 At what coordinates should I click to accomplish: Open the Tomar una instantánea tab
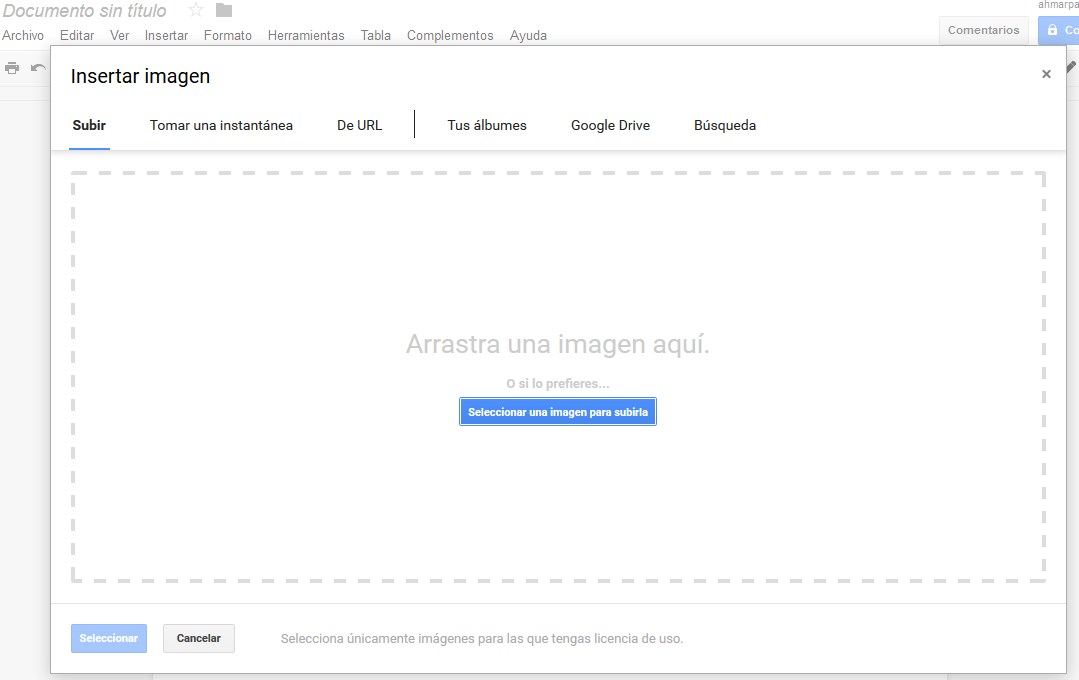pos(220,125)
